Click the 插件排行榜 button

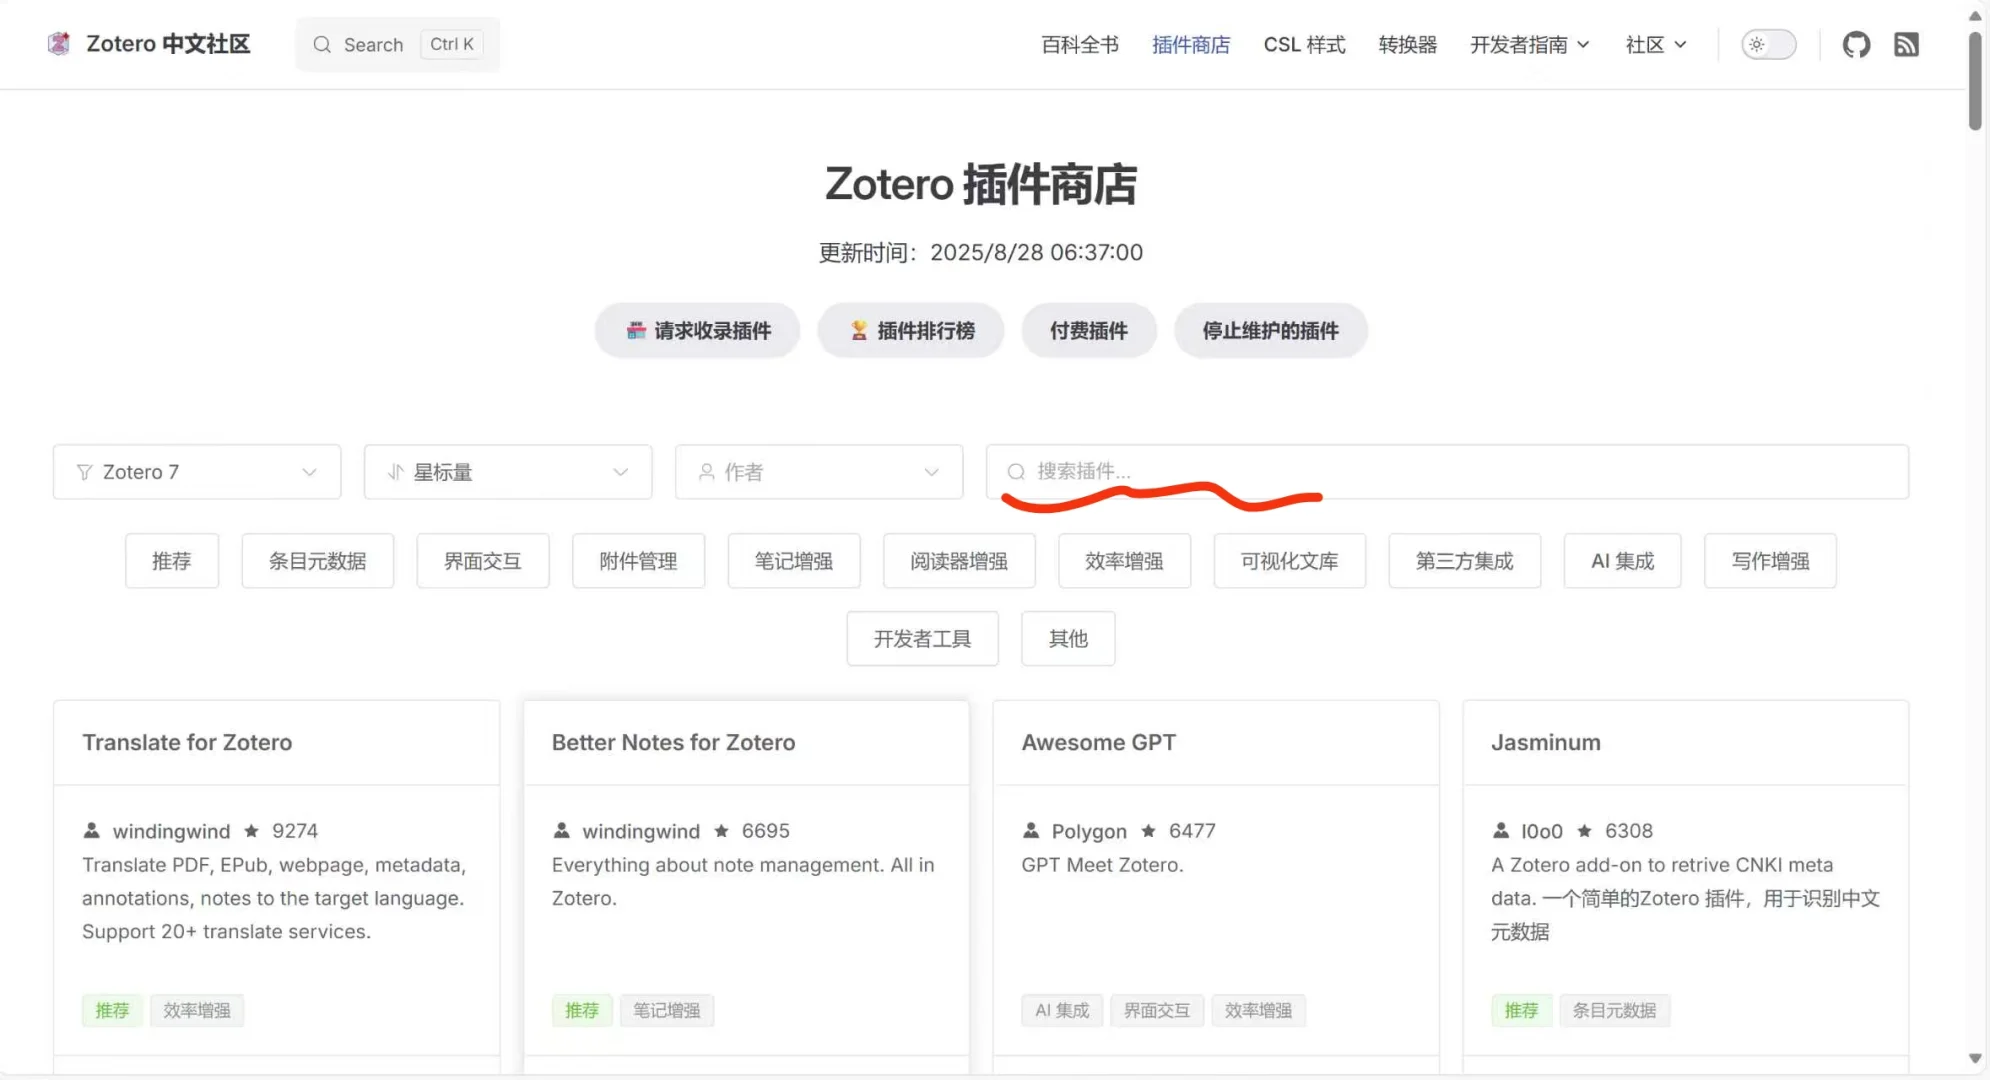(910, 330)
